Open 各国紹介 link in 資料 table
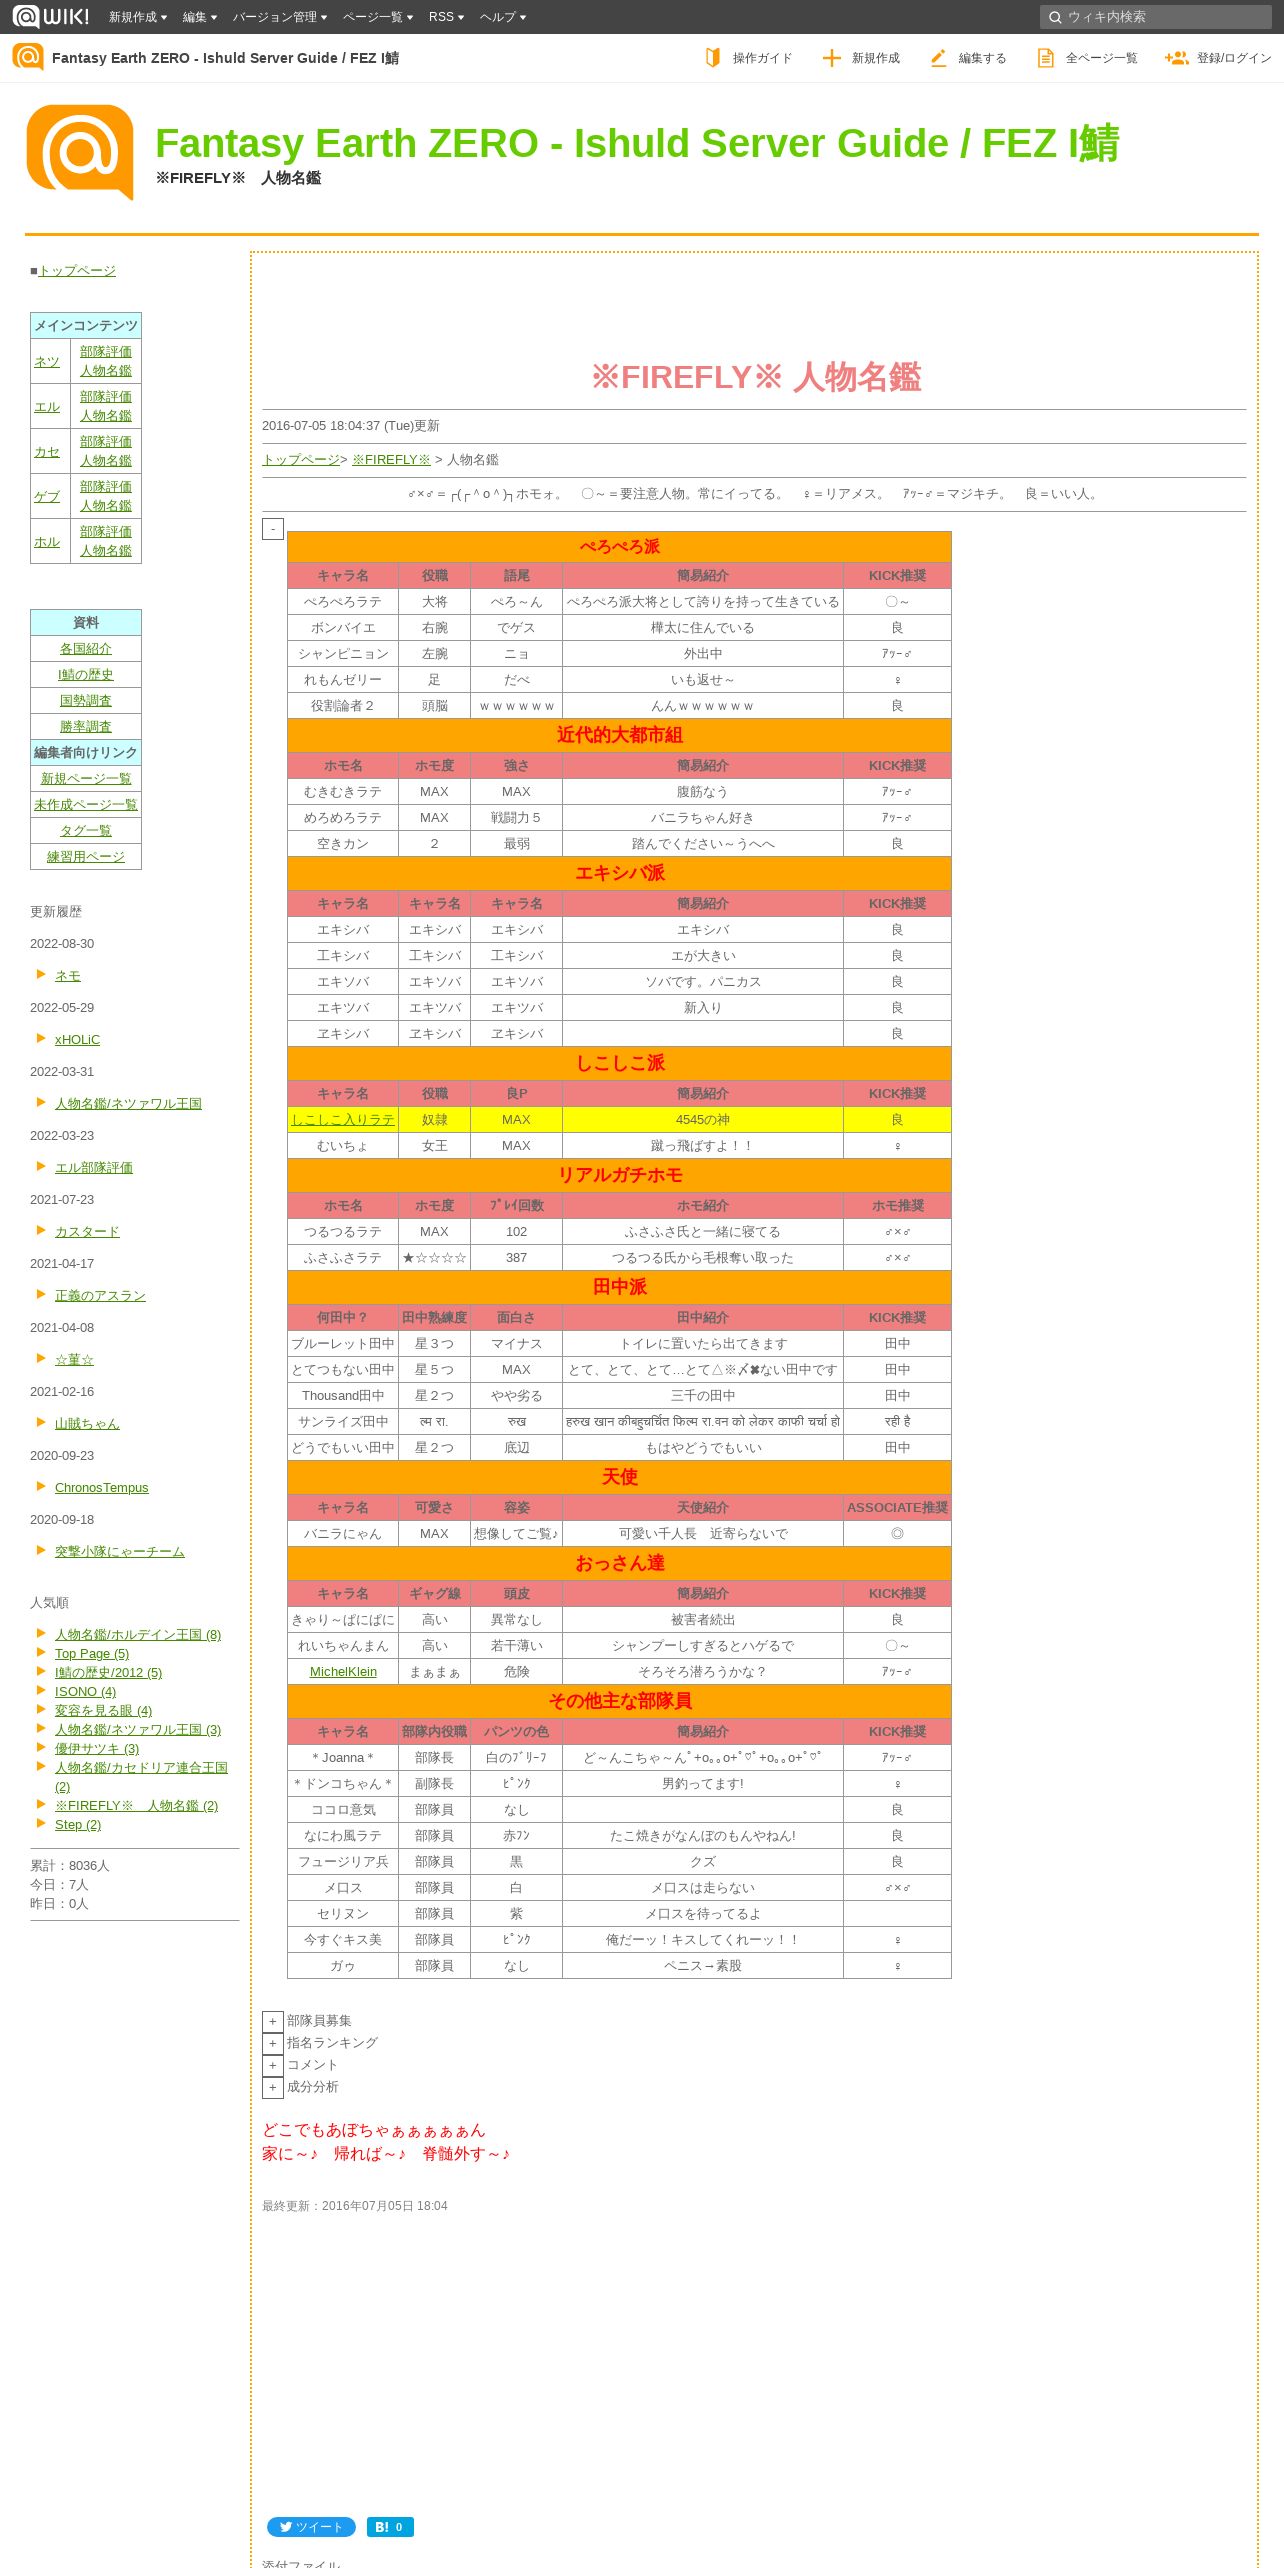 86,649
